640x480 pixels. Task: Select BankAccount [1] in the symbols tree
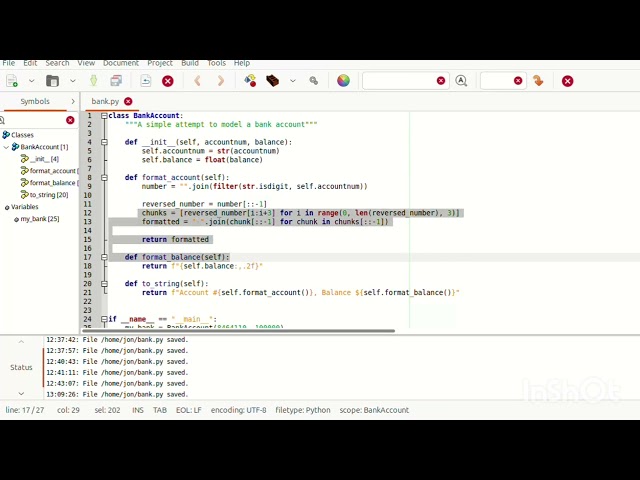coord(44,147)
